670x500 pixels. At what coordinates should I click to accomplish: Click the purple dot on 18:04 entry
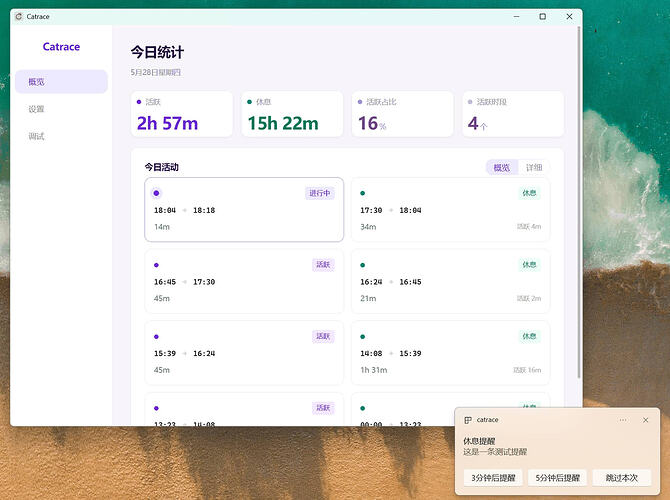coord(156,193)
